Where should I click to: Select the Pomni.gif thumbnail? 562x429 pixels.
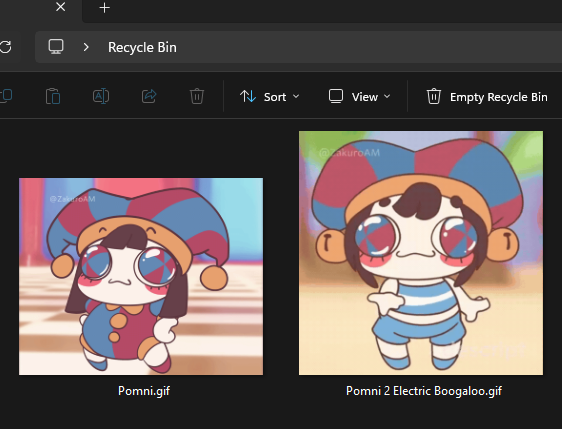[x=141, y=276]
